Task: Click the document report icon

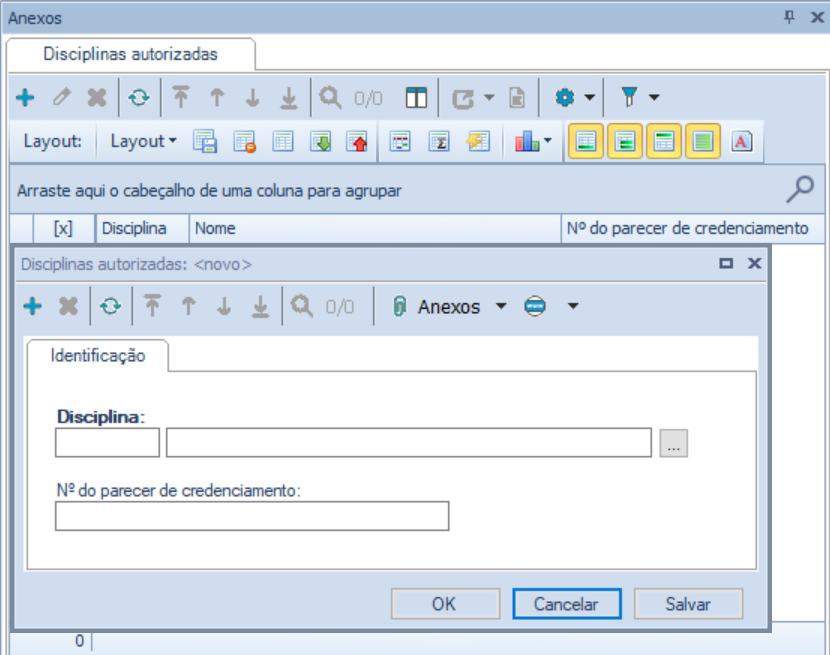Action: click(x=517, y=98)
